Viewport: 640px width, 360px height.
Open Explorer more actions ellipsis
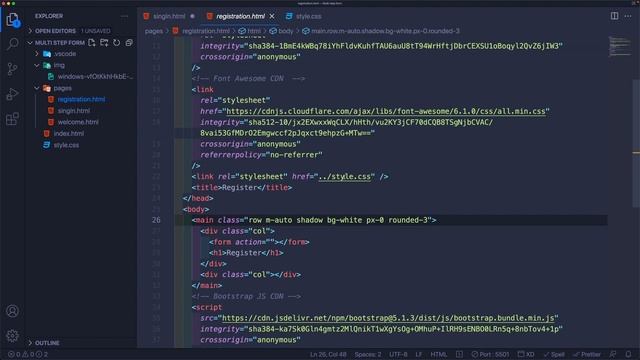tap(124, 16)
